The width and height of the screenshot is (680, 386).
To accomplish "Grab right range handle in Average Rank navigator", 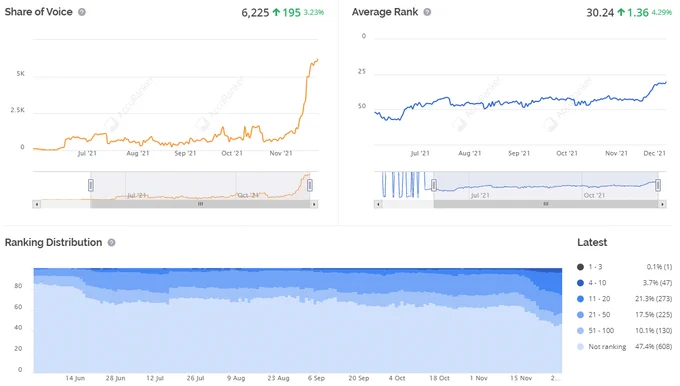I will tap(658, 185).
